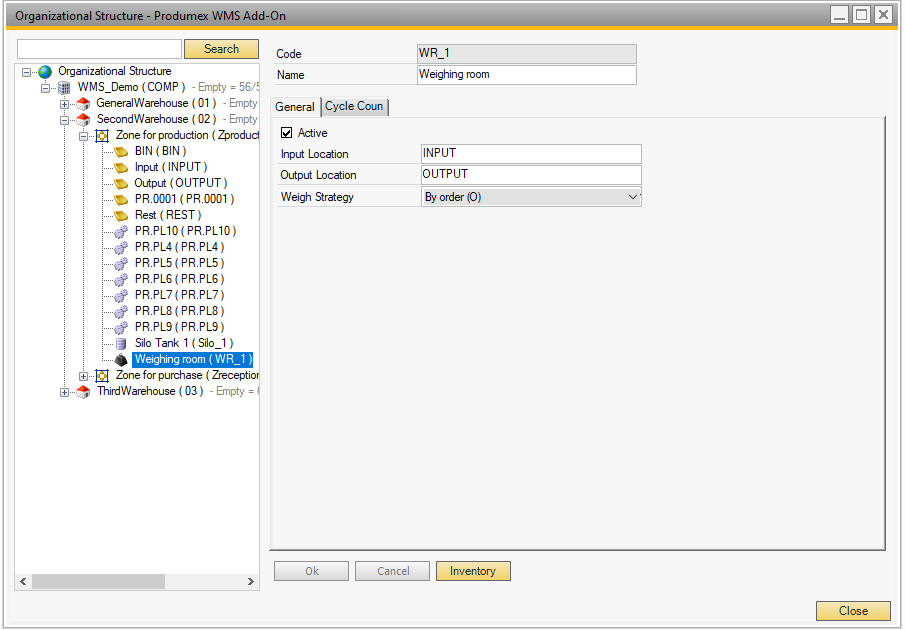Screen dimensions: 905x630
Task: Click the globe icon beside Organizational Structure
Action: tap(44, 72)
